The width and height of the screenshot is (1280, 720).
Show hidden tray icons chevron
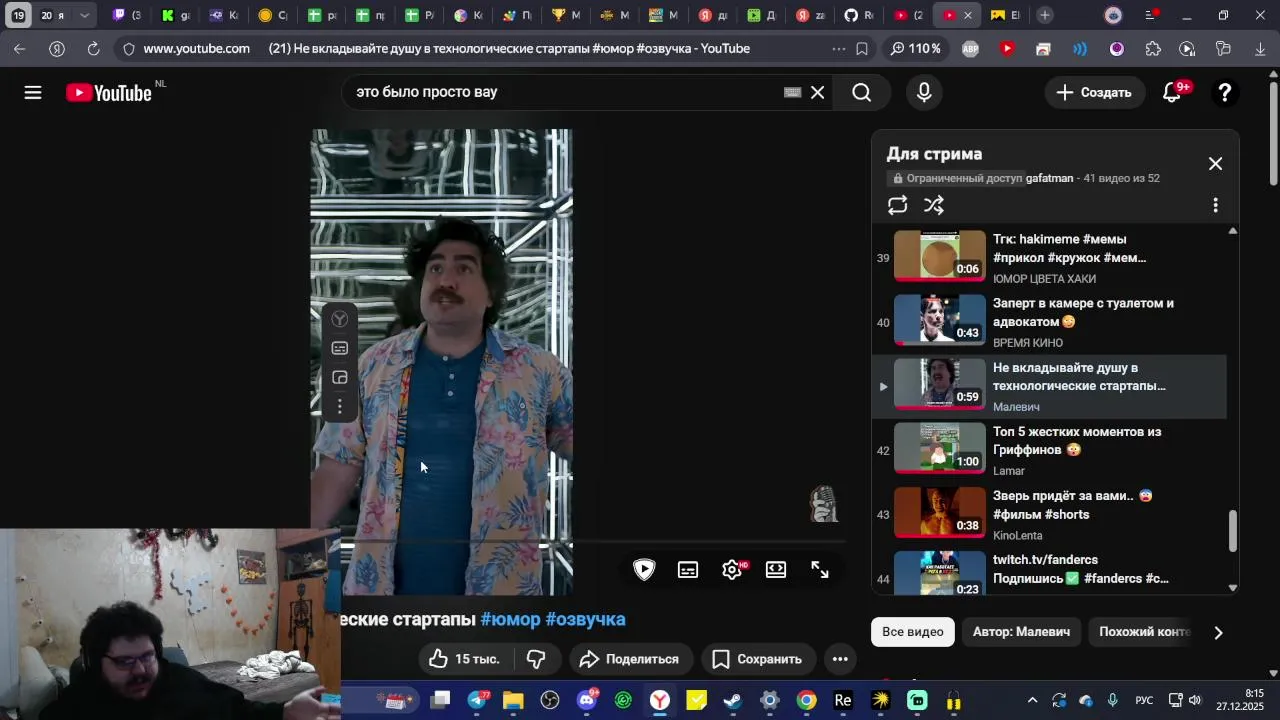point(1032,700)
